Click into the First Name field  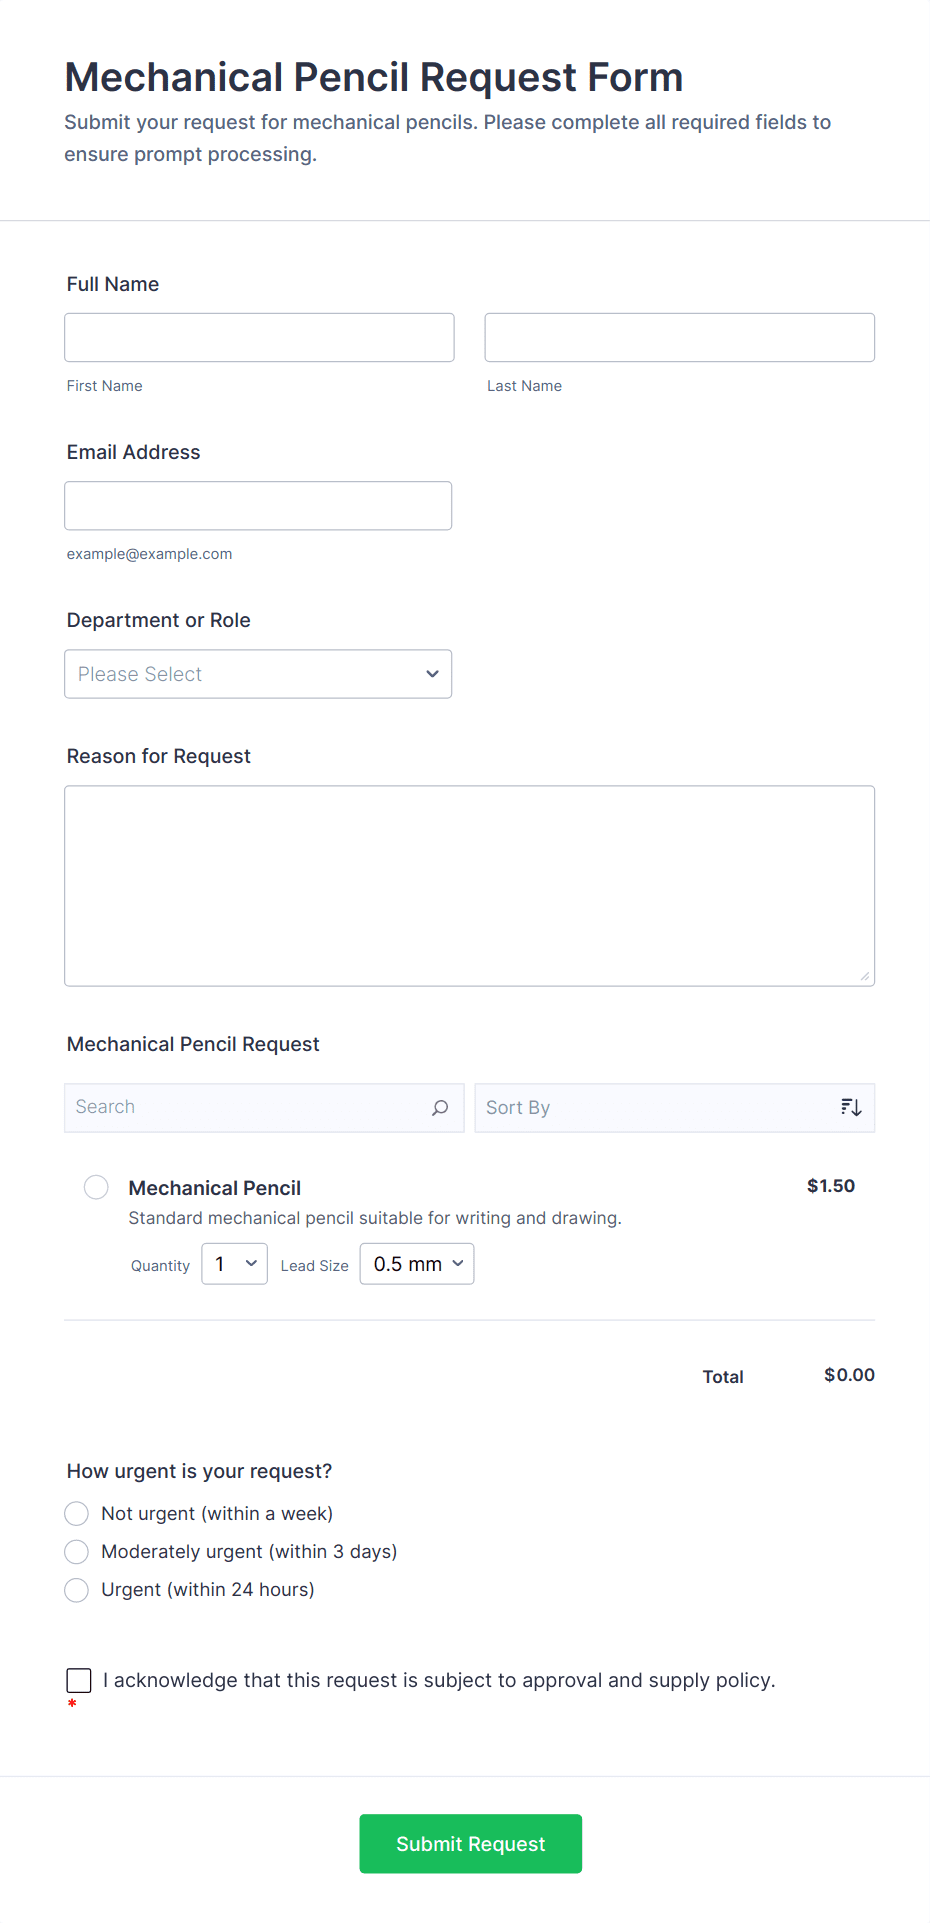[258, 337]
